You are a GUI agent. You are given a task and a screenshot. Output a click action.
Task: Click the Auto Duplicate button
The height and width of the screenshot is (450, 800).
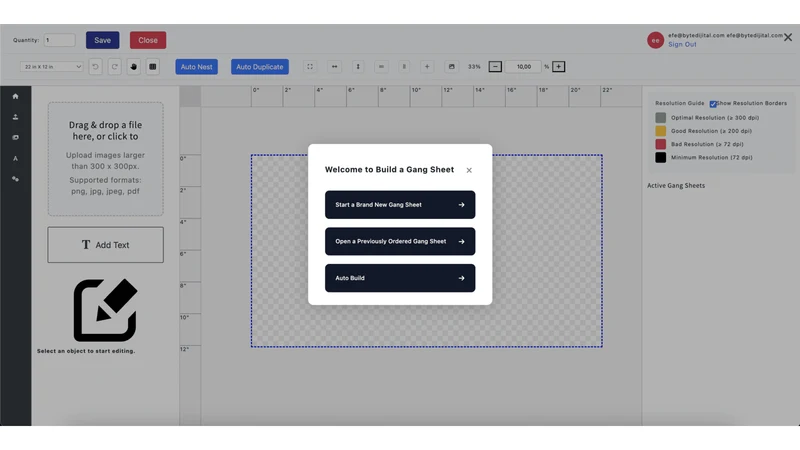(x=260, y=67)
